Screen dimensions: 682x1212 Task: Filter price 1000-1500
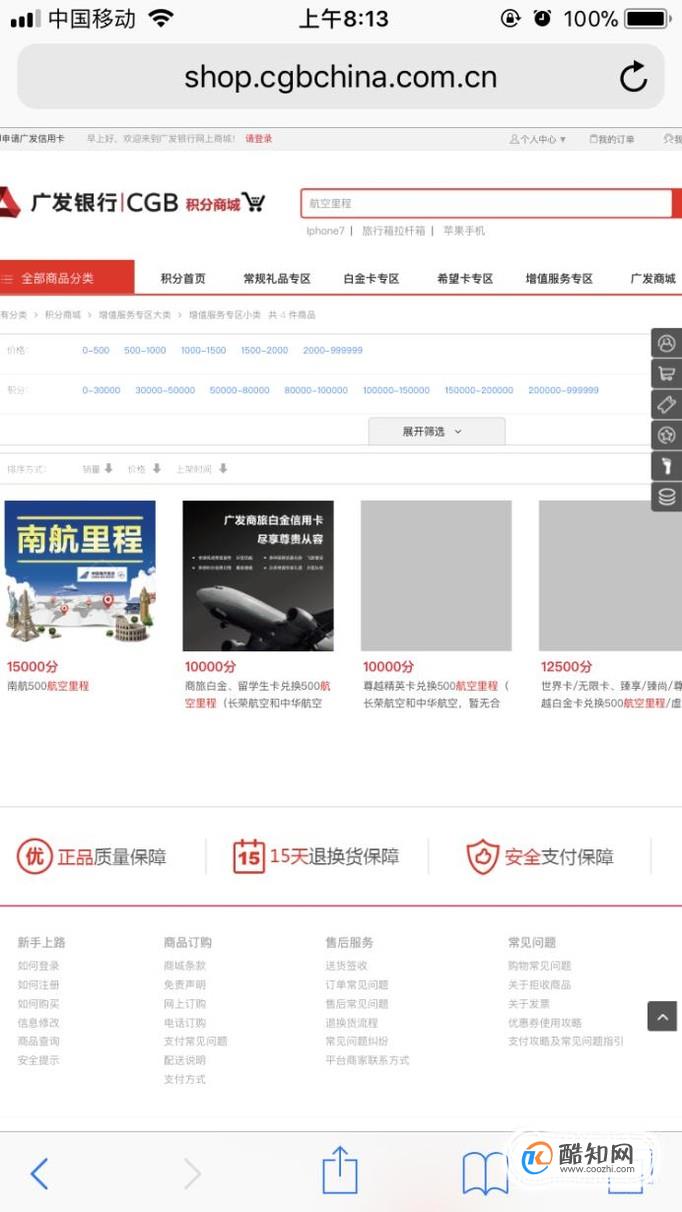pyautogui.click(x=203, y=351)
